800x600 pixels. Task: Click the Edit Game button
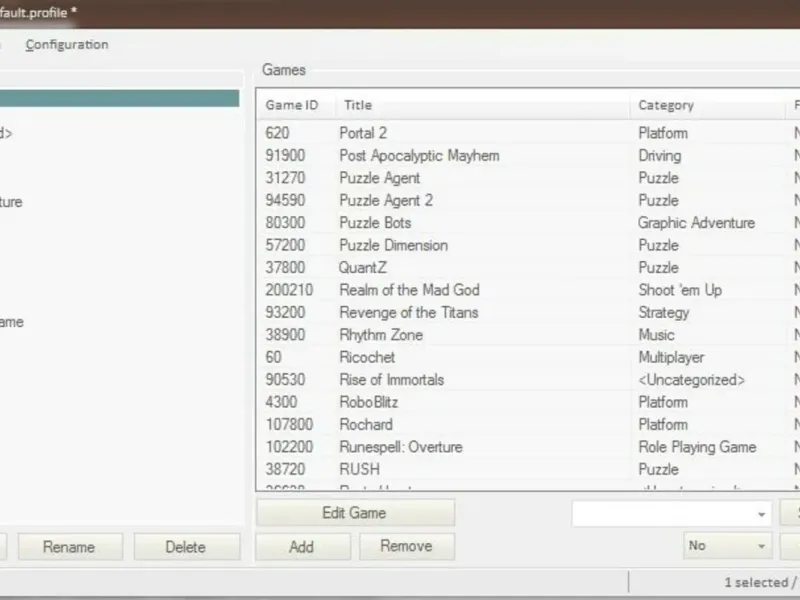click(x=355, y=513)
